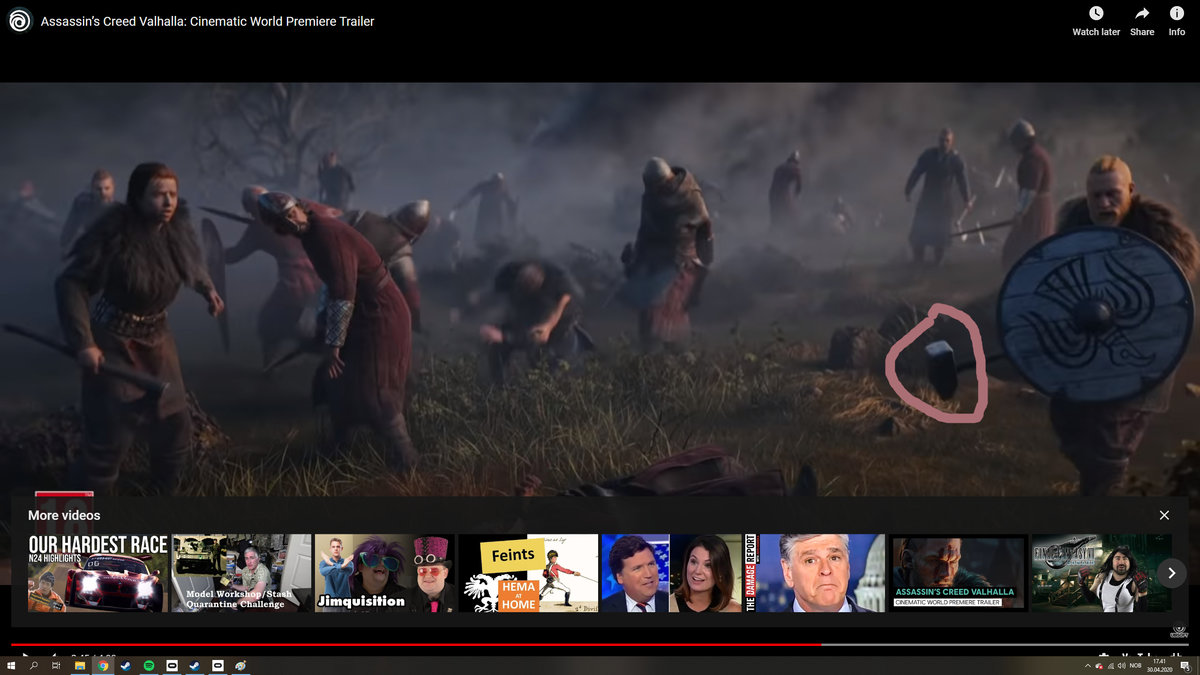Open the two news anchors video thumbnail

pyautogui.click(x=672, y=573)
